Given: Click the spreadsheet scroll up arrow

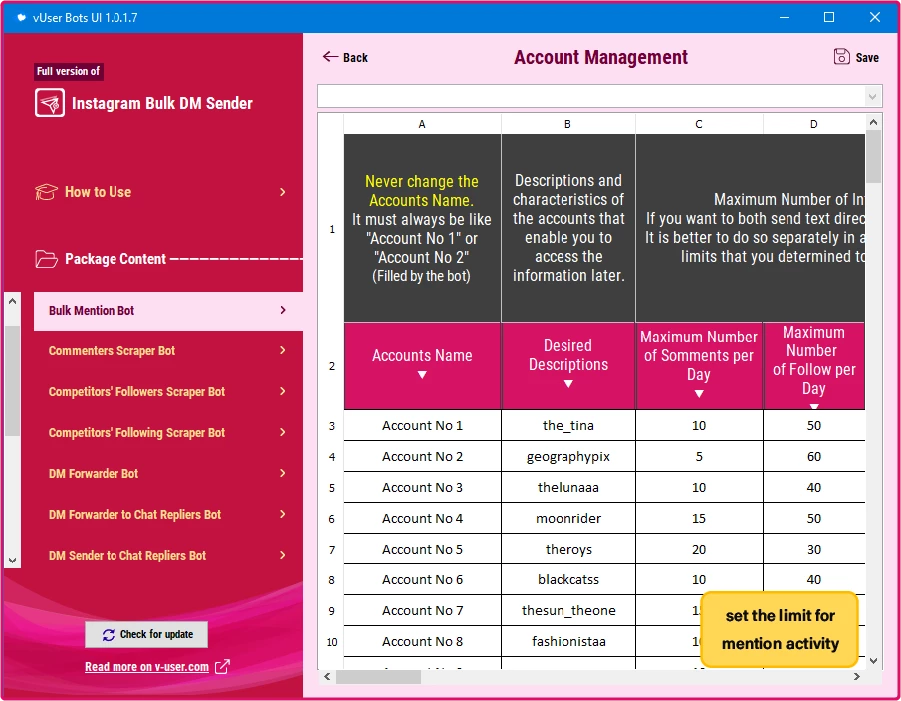Looking at the screenshot, I should pos(873,122).
